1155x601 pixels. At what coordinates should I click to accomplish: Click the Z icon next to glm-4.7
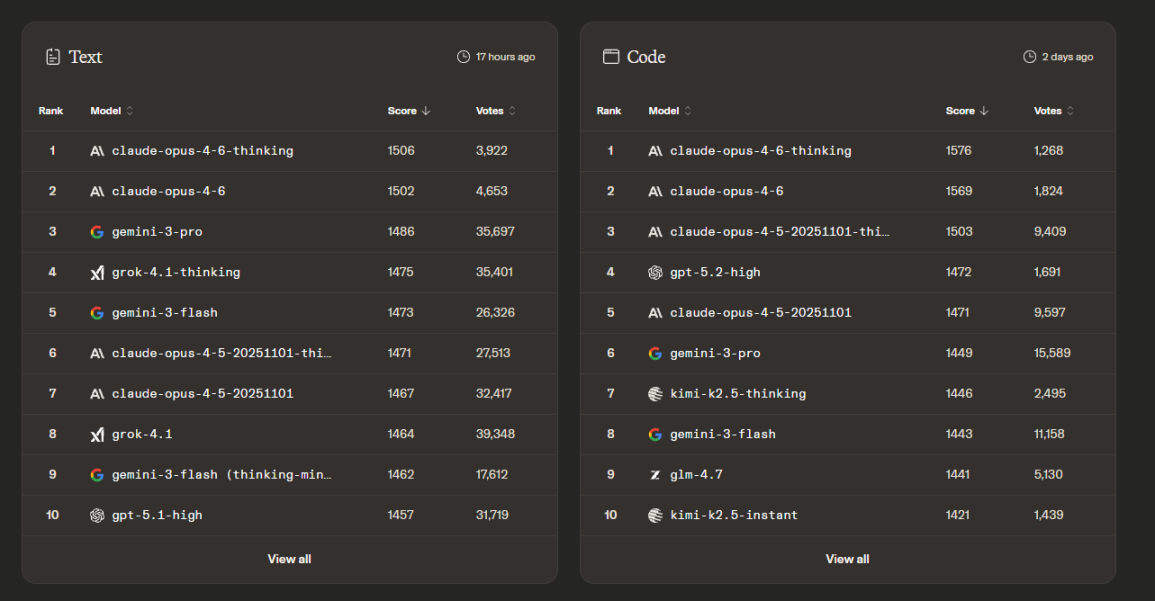[x=655, y=475]
